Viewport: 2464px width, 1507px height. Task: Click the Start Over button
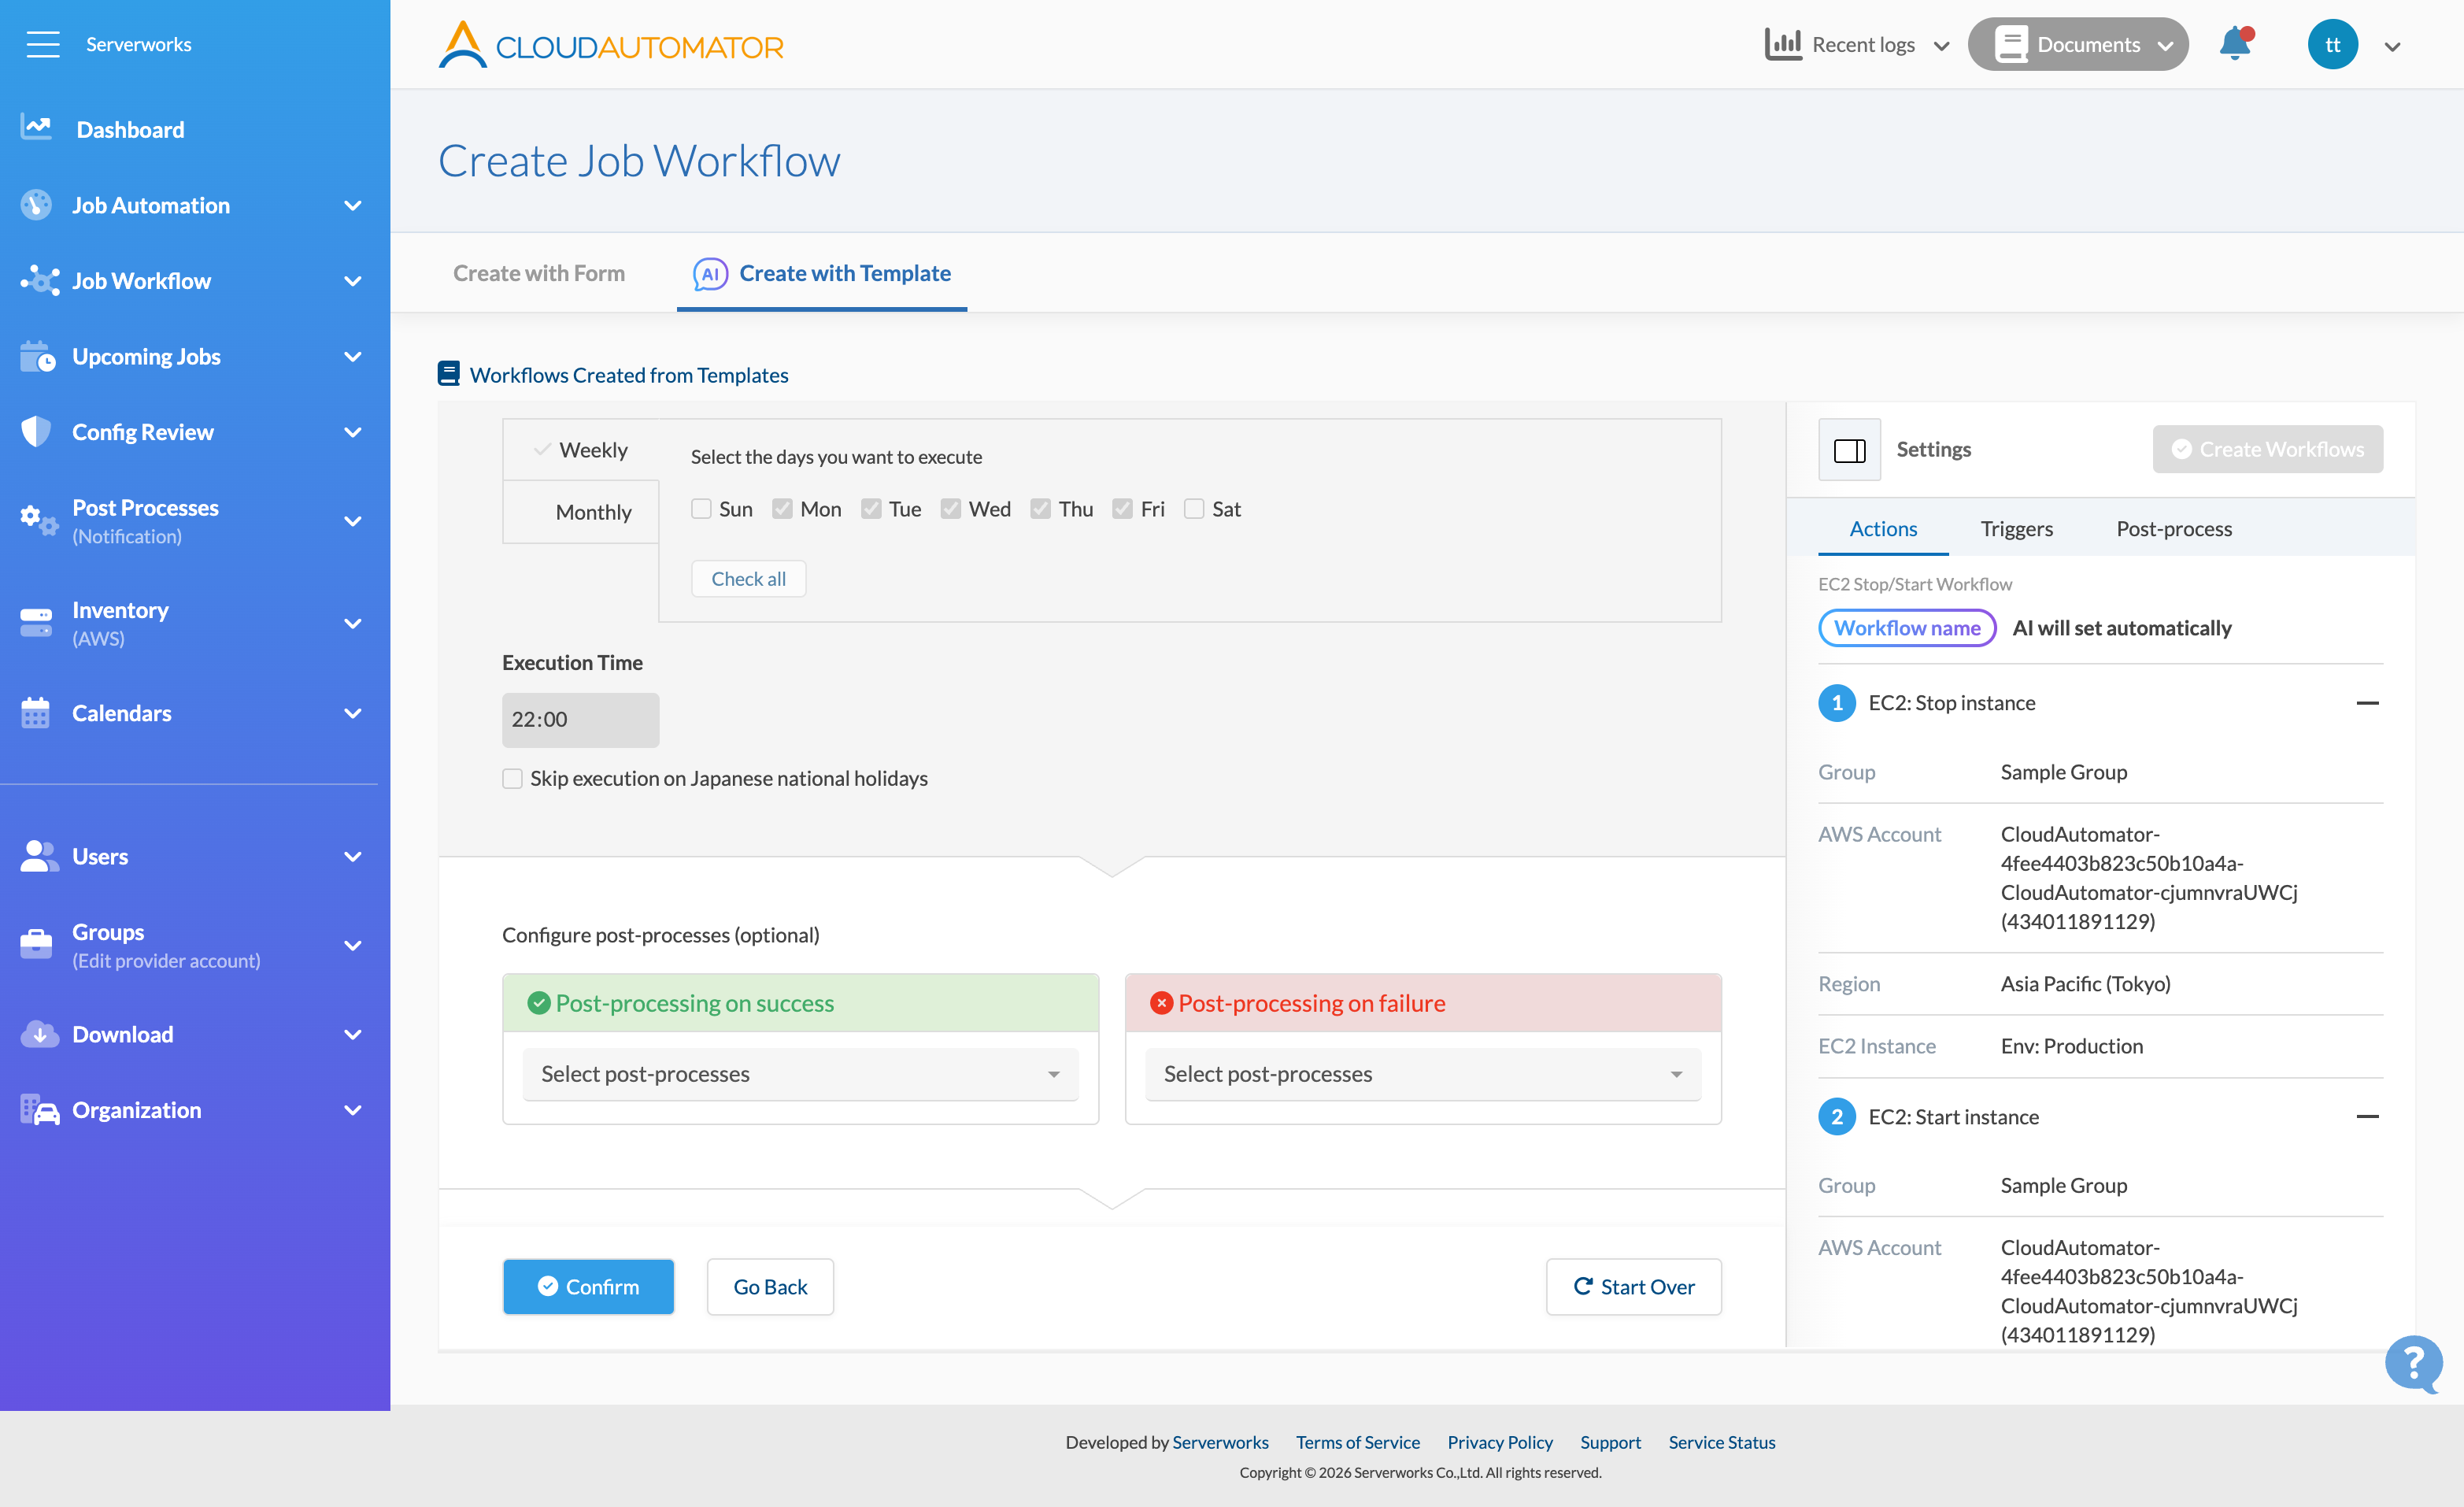(1634, 1287)
